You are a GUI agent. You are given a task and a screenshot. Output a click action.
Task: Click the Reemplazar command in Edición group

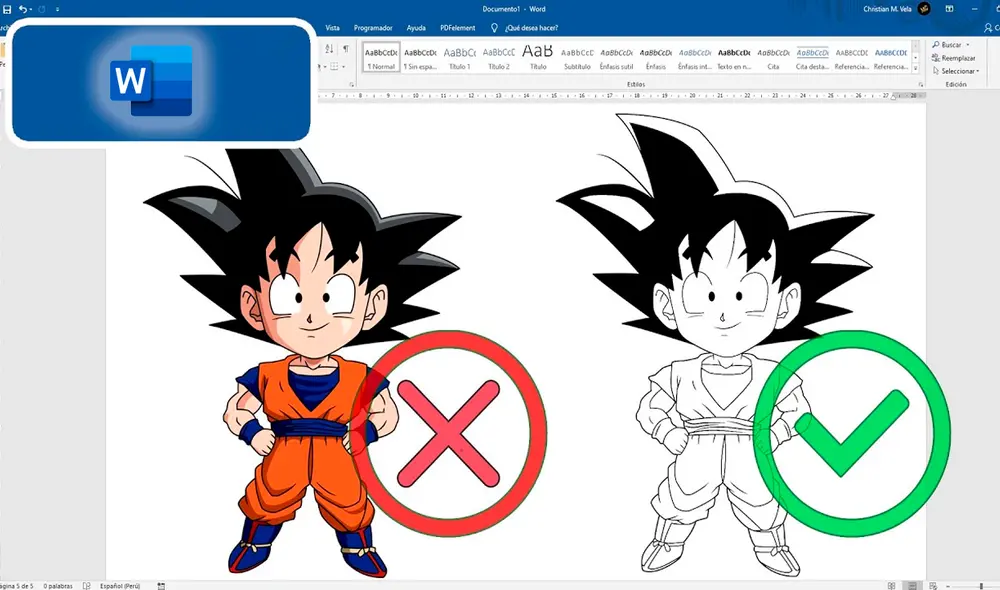point(956,58)
